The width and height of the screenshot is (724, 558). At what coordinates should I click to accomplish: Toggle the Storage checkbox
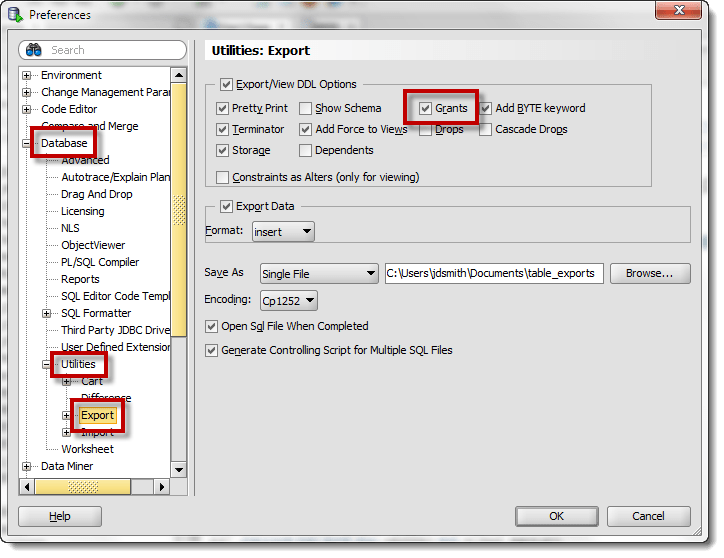coord(222,150)
